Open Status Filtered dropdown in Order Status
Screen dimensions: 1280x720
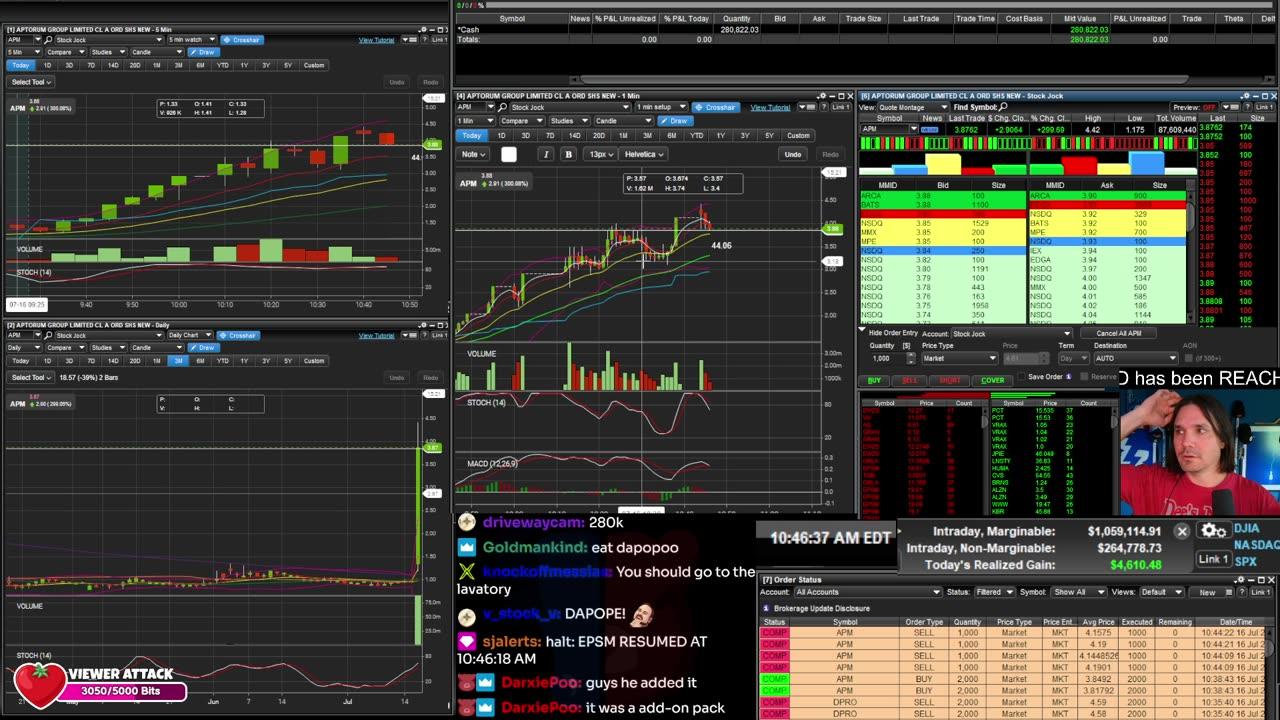coord(993,592)
